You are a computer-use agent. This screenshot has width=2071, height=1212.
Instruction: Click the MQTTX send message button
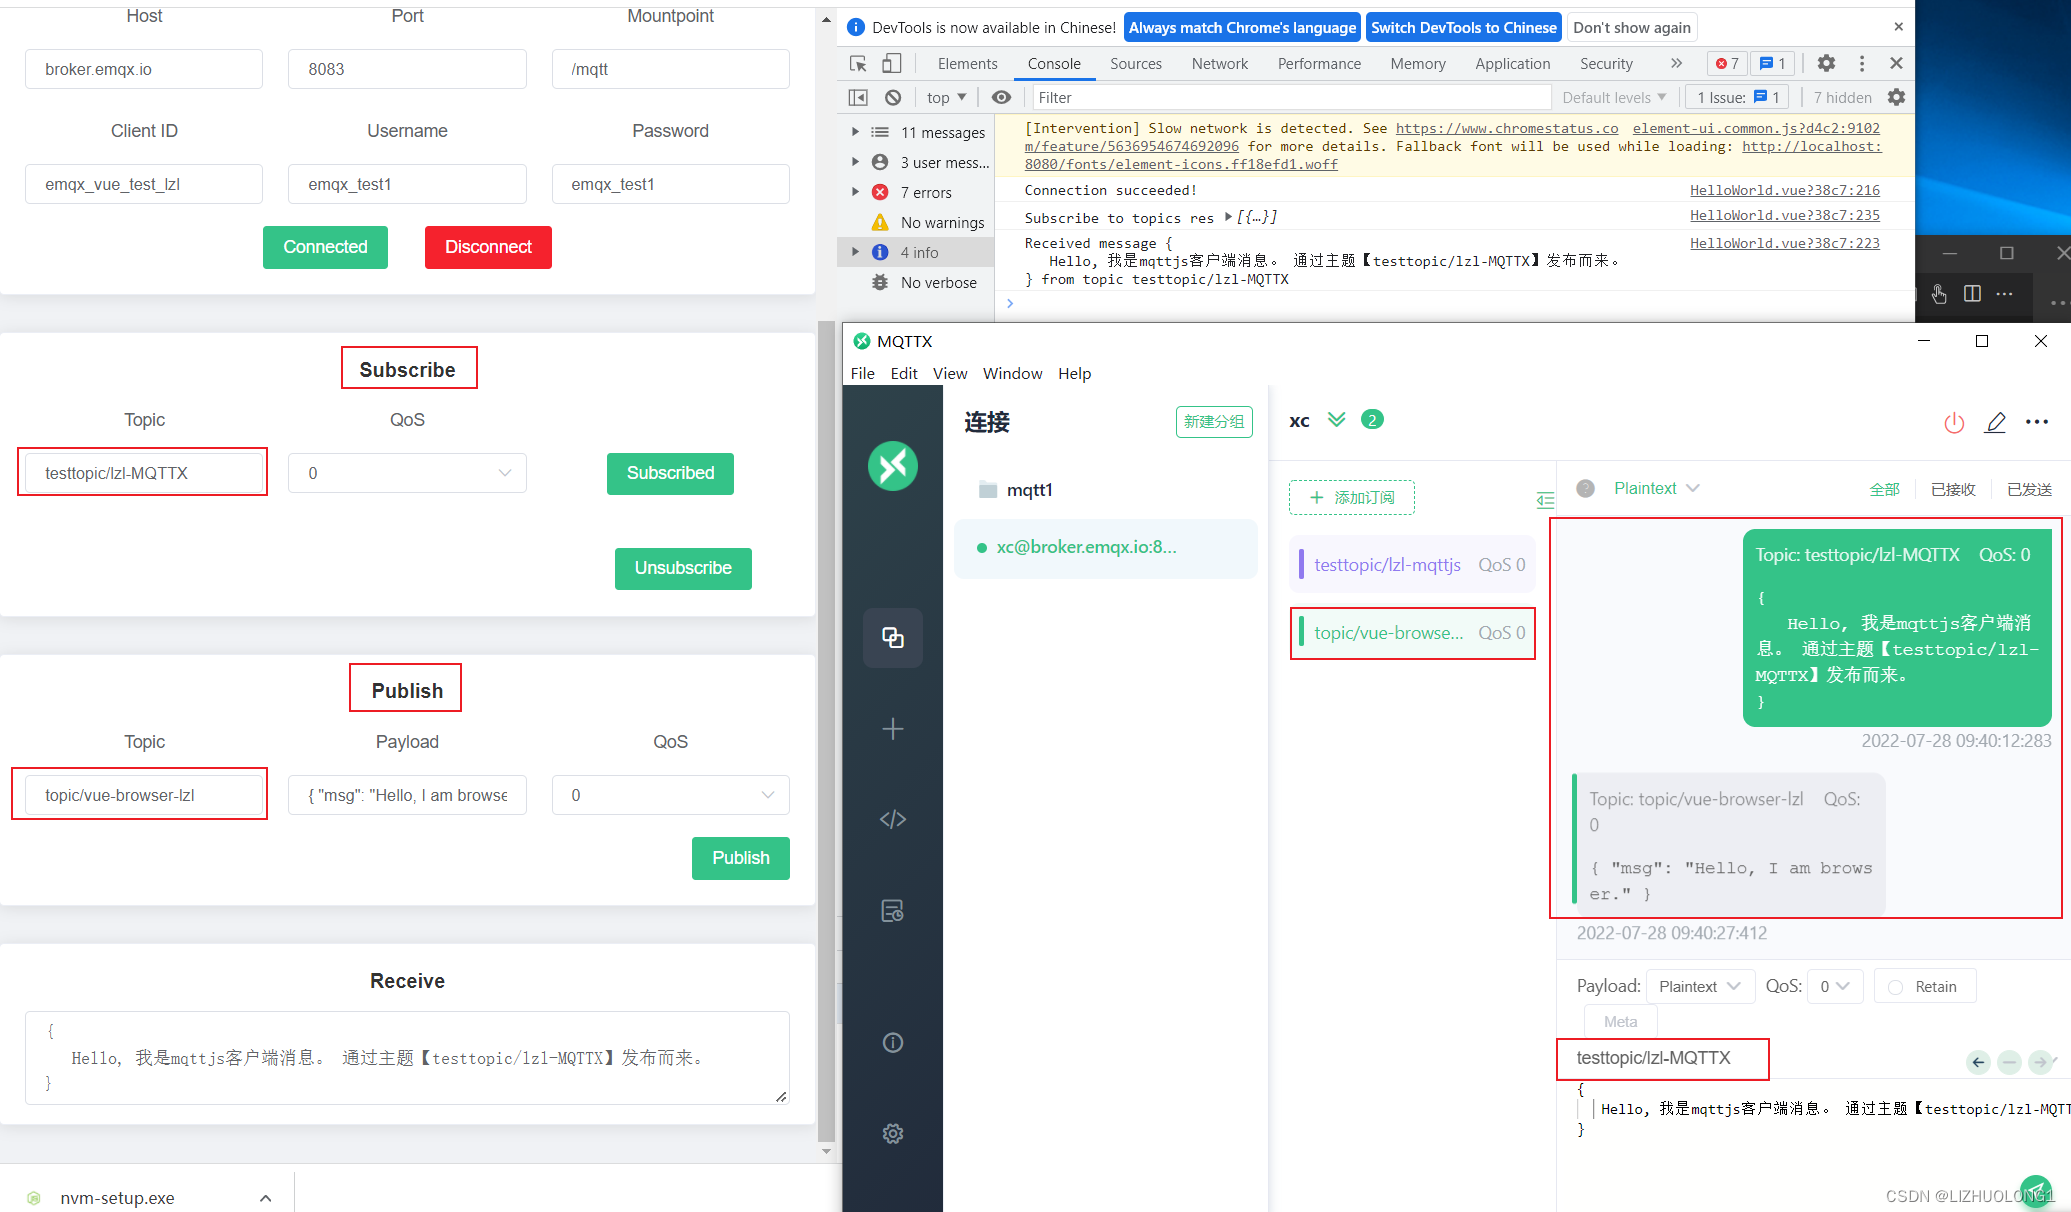click(x=2034, y=1191)
